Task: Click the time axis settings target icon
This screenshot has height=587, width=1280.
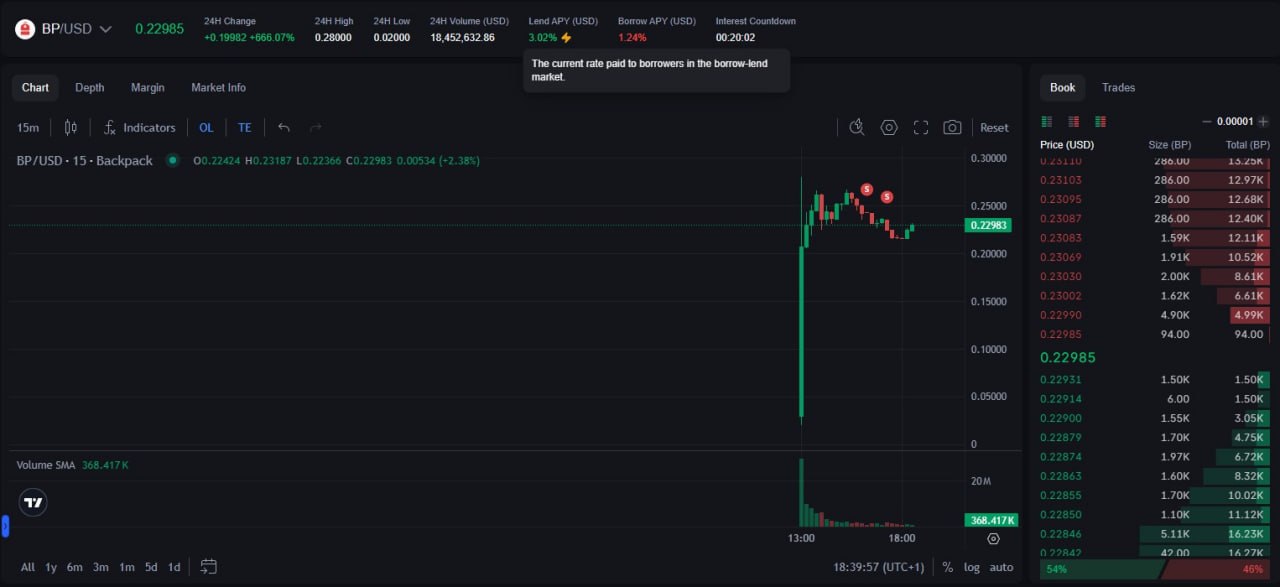Action: coord(993,538)
